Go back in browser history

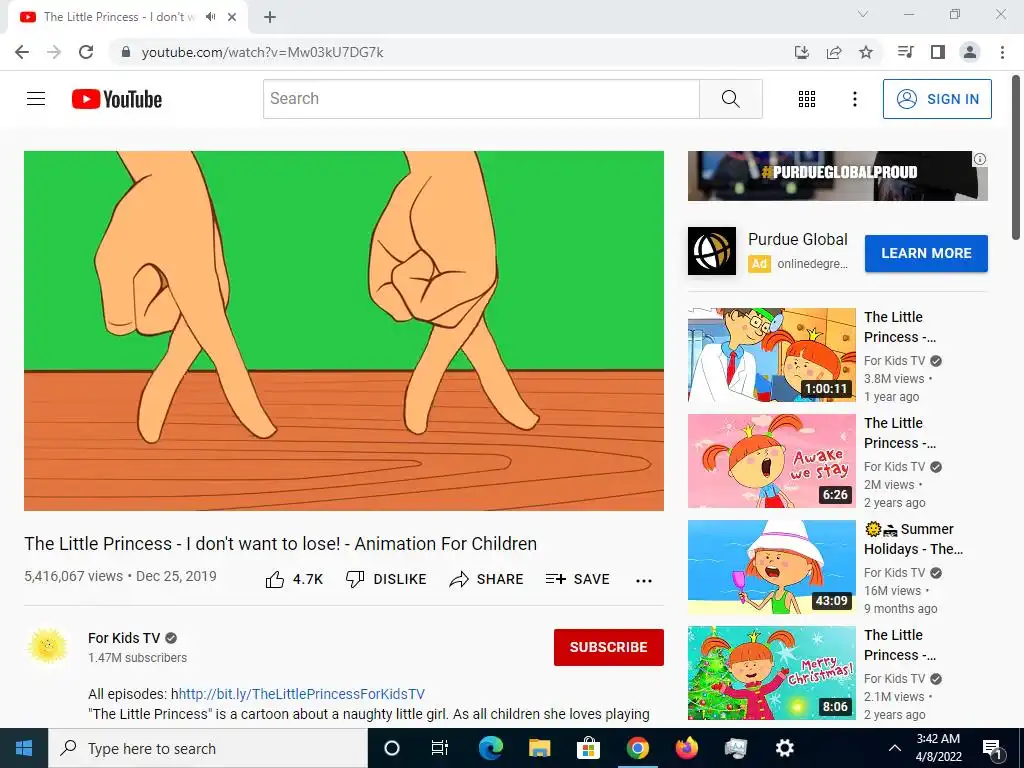click(x=22, y=52)
